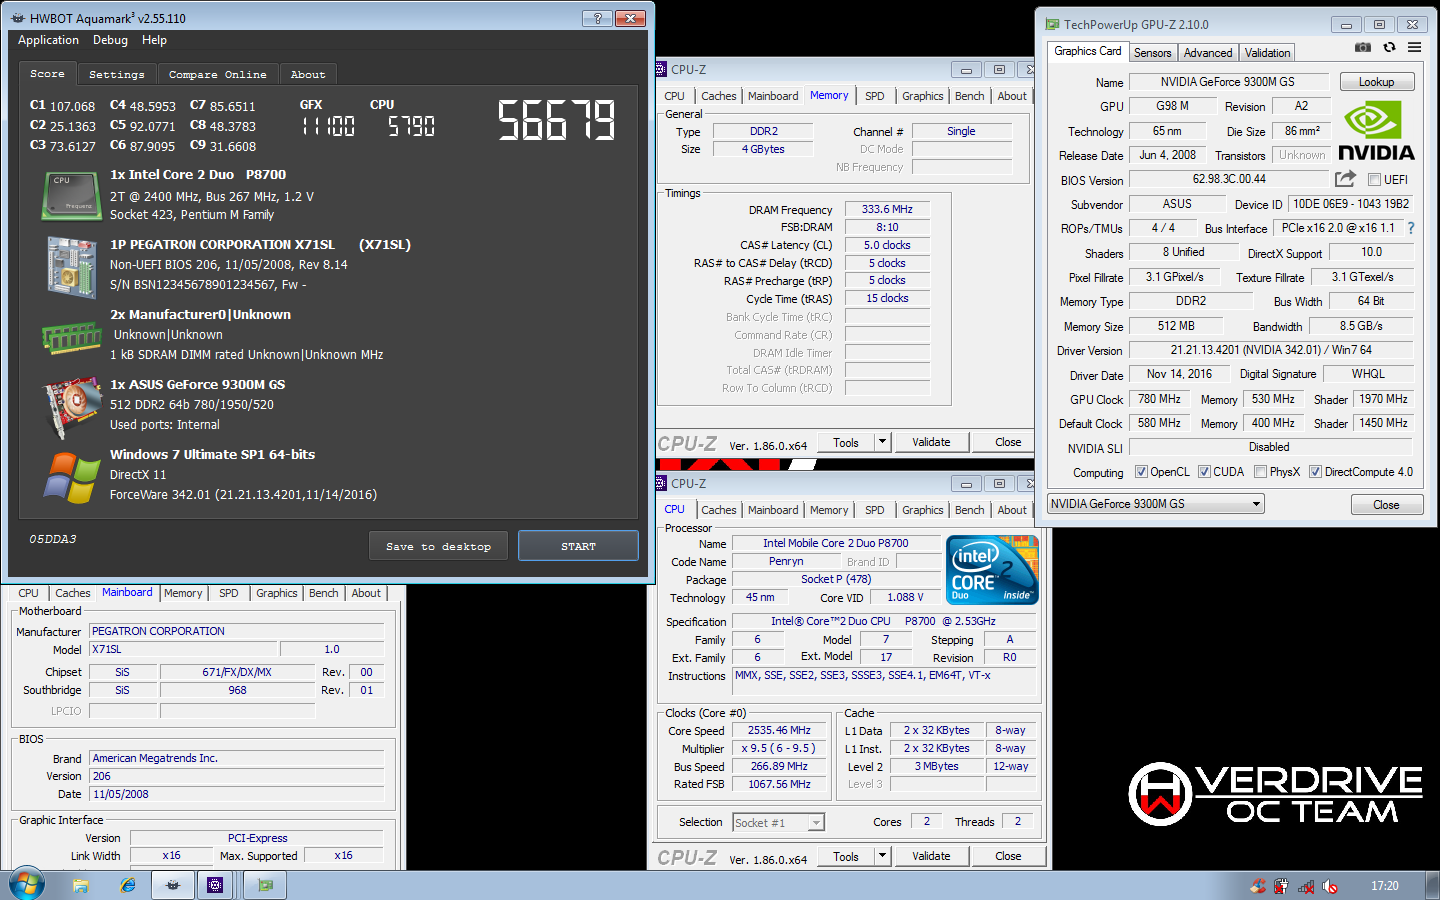This screenshot has height=900, width=1440.
Task: Click the HWBOT Aquamark title bar icon
Action: coord(17,18)
